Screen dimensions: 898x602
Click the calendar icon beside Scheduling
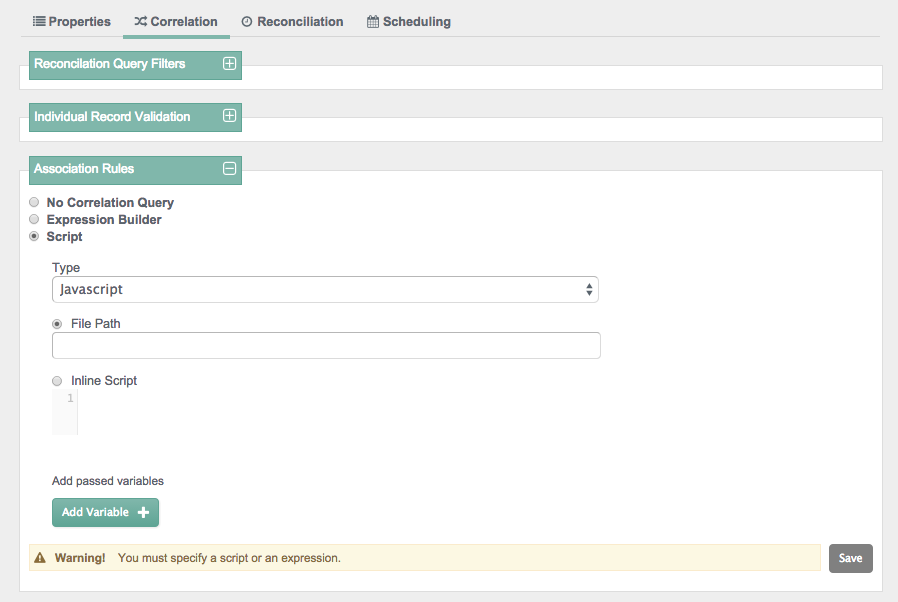pyautogui.click(x=373, y=22)
